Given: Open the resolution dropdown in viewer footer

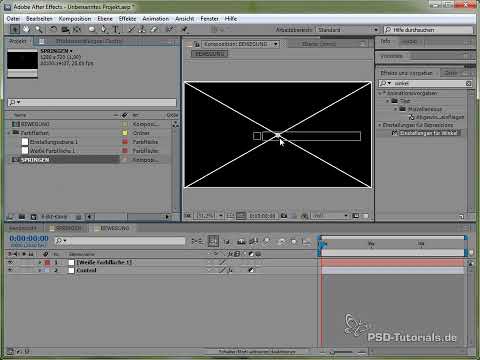Looking at the screenshot, I should tap(330, 216).
